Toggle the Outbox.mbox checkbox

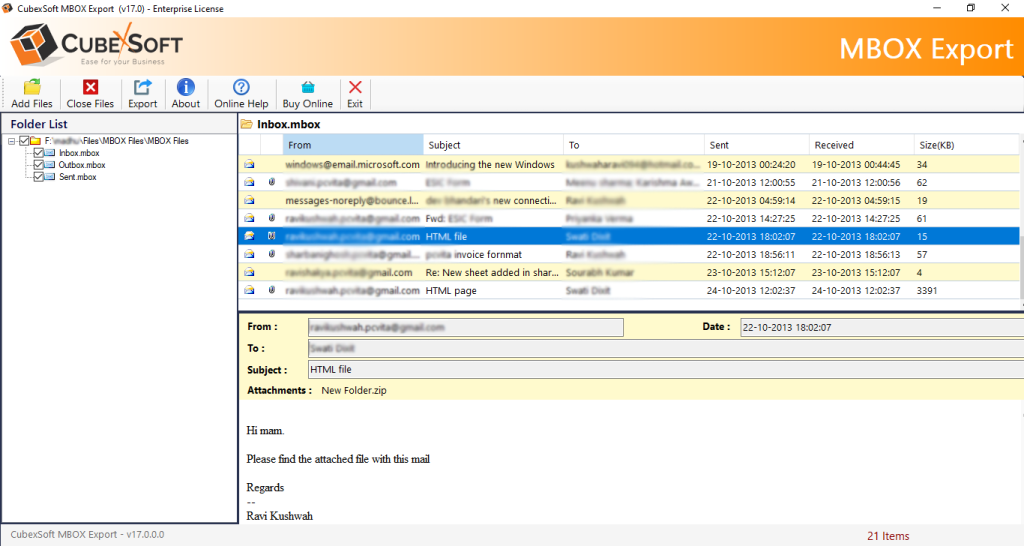(39, 165)
